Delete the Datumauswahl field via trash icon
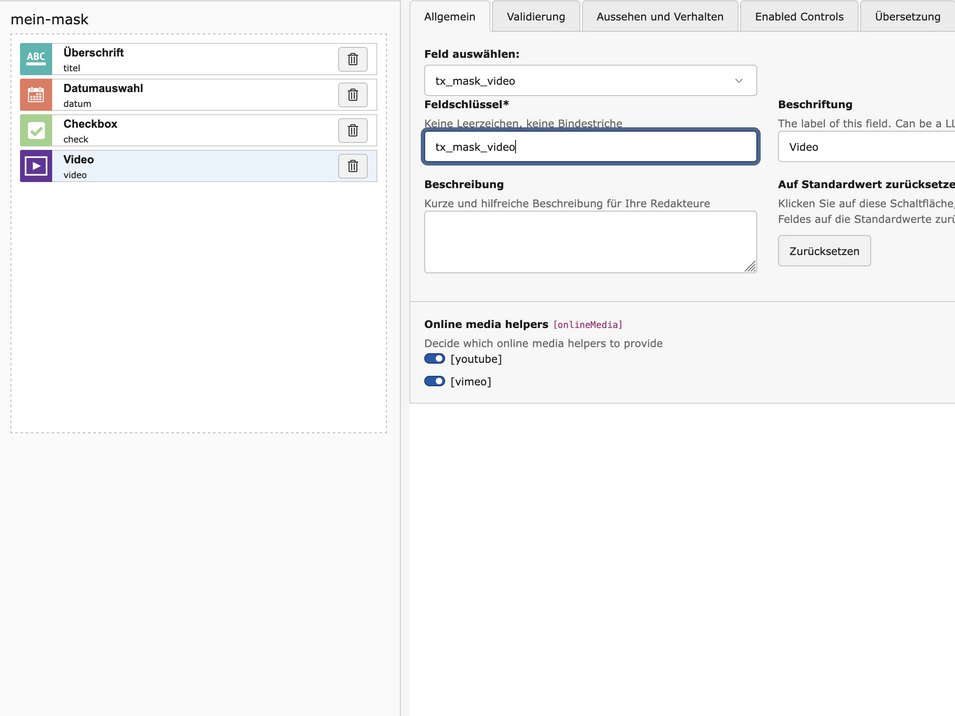Image resolution: width=955 pixels, height=716 pixels. click(353, 95)
